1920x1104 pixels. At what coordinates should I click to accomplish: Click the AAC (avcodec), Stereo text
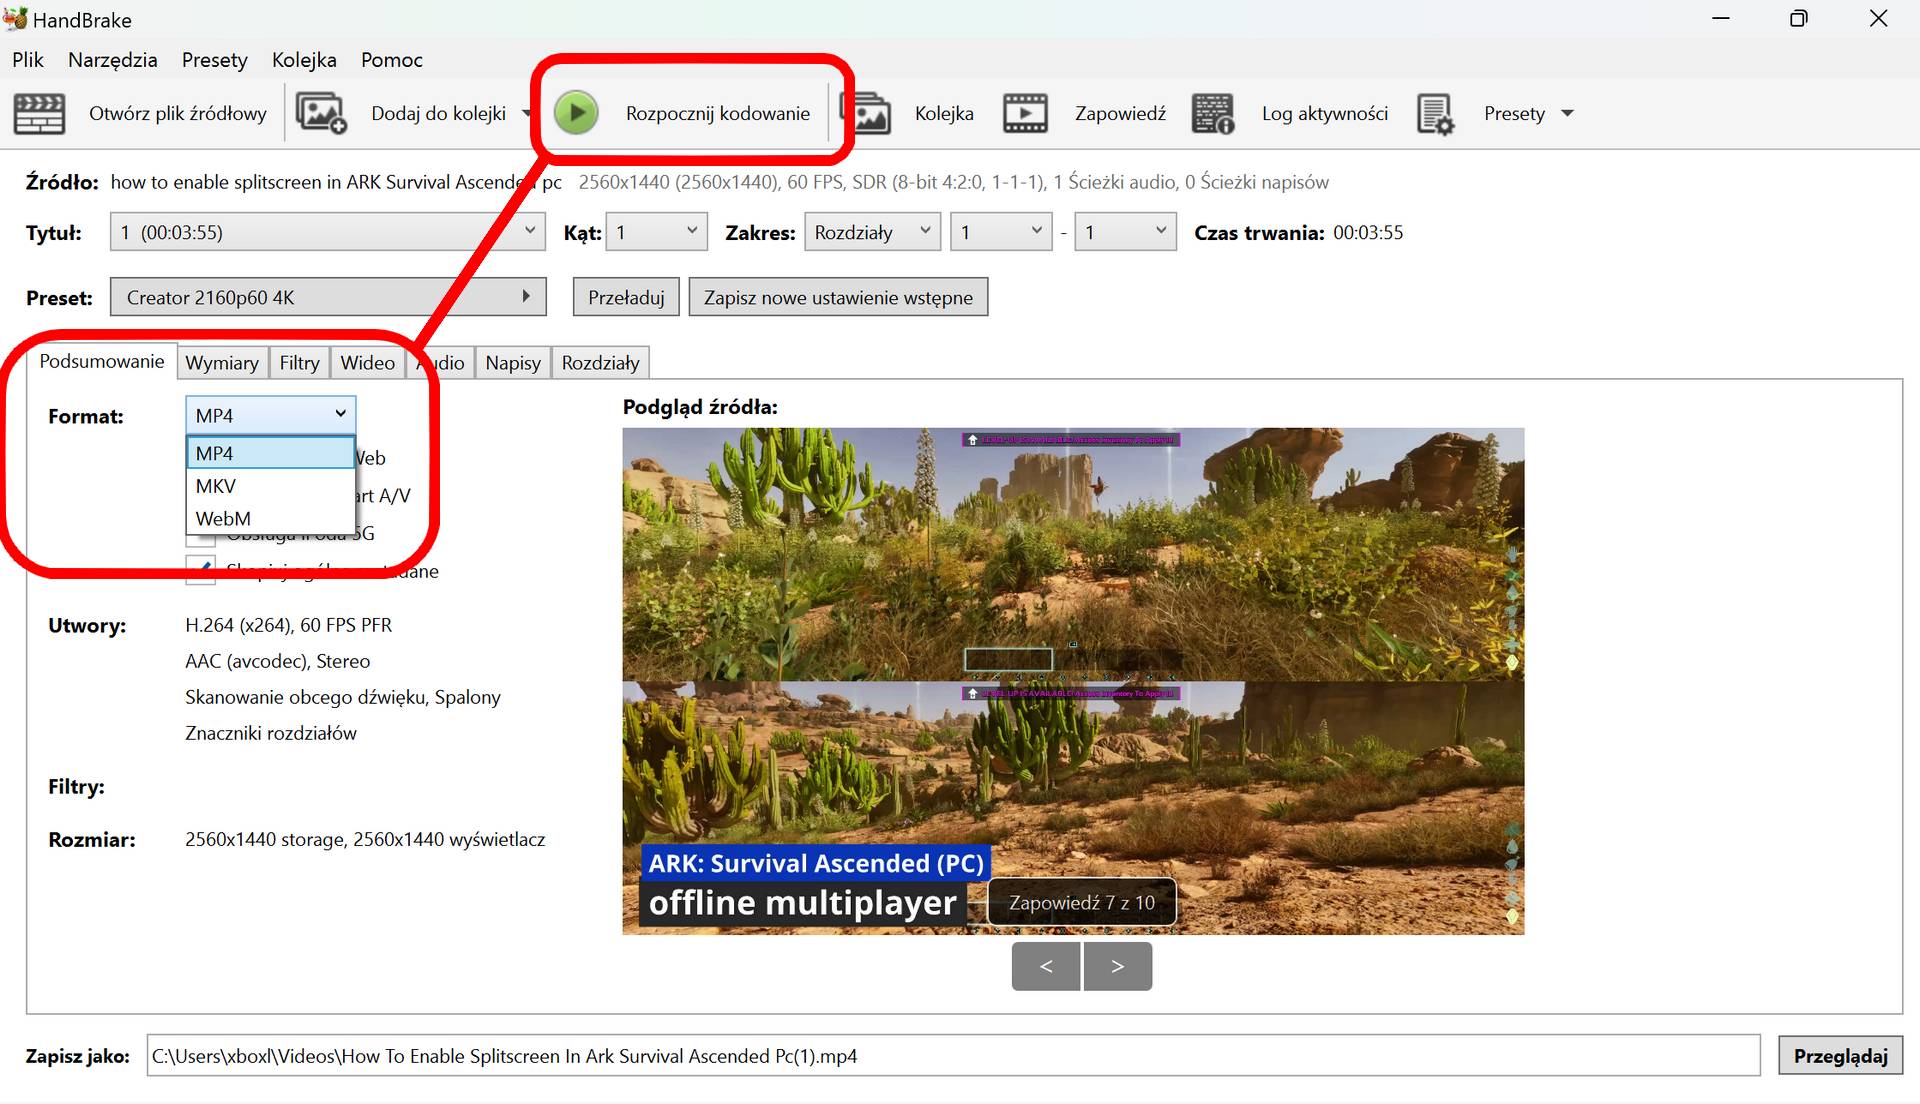[x=277, y=661]
